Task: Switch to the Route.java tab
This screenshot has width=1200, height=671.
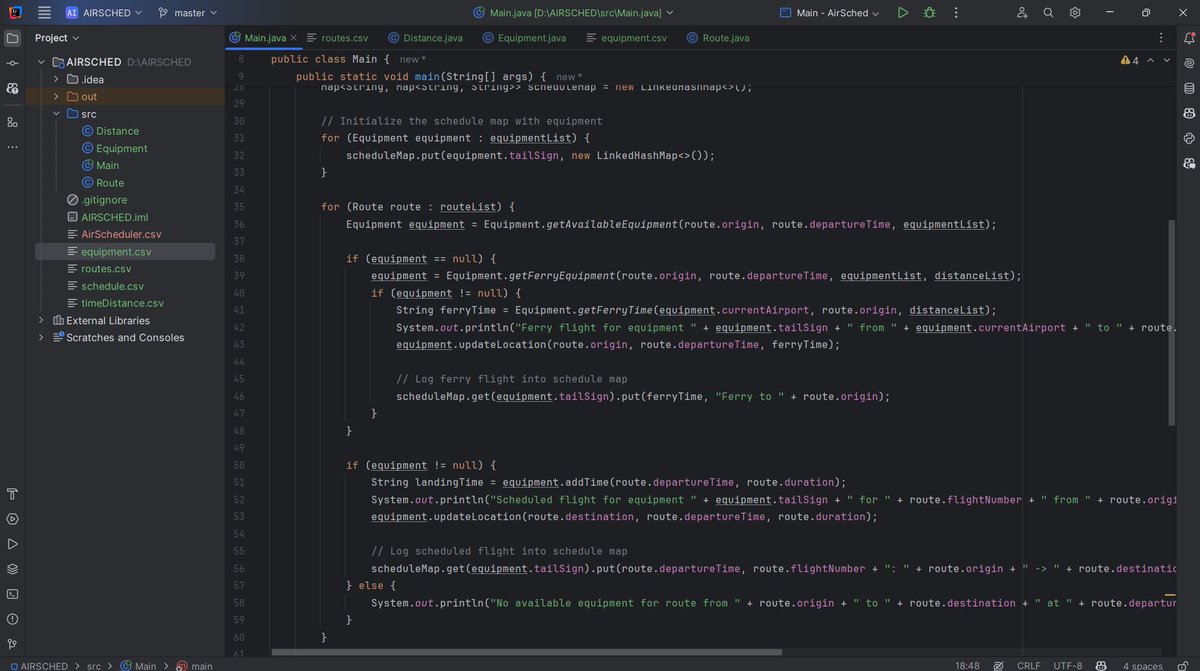Action: click(720, 38)
